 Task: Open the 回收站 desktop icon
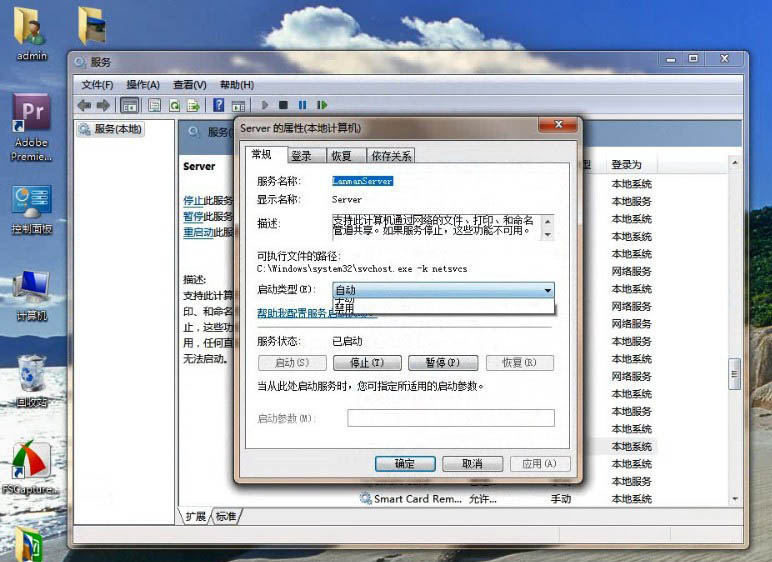point(32,381)
